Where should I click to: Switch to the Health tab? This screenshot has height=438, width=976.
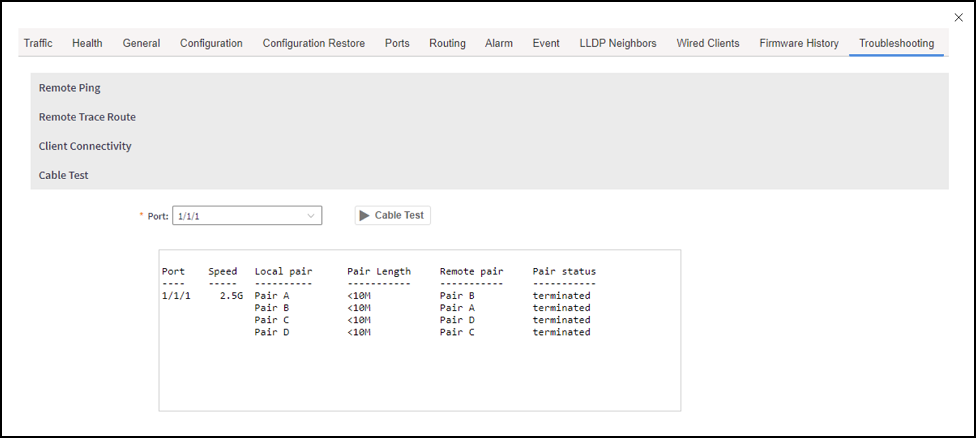(x=87, y=43)
